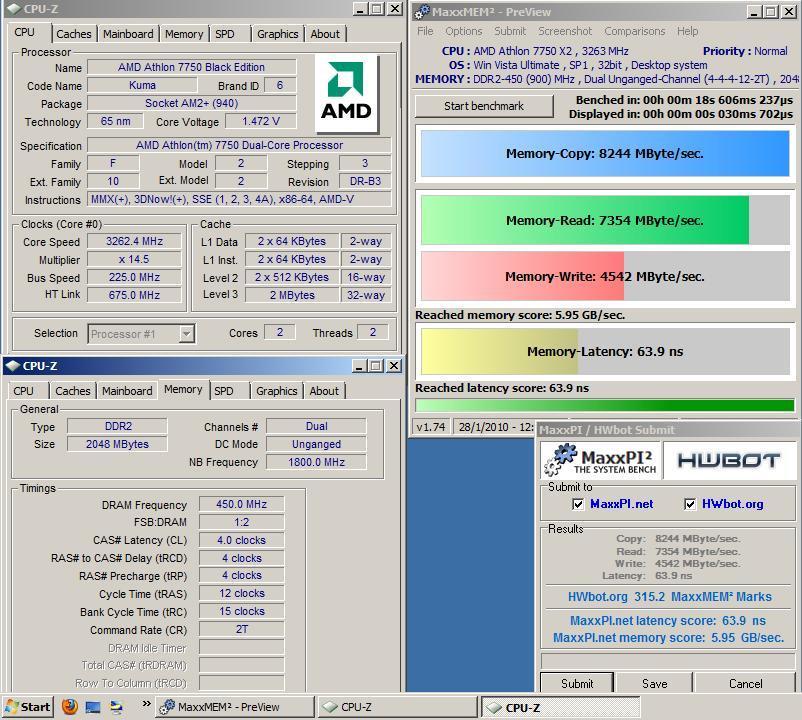Click the Show Desktop quick launch icon
This screenshot has width=802, height=720.
93,707
